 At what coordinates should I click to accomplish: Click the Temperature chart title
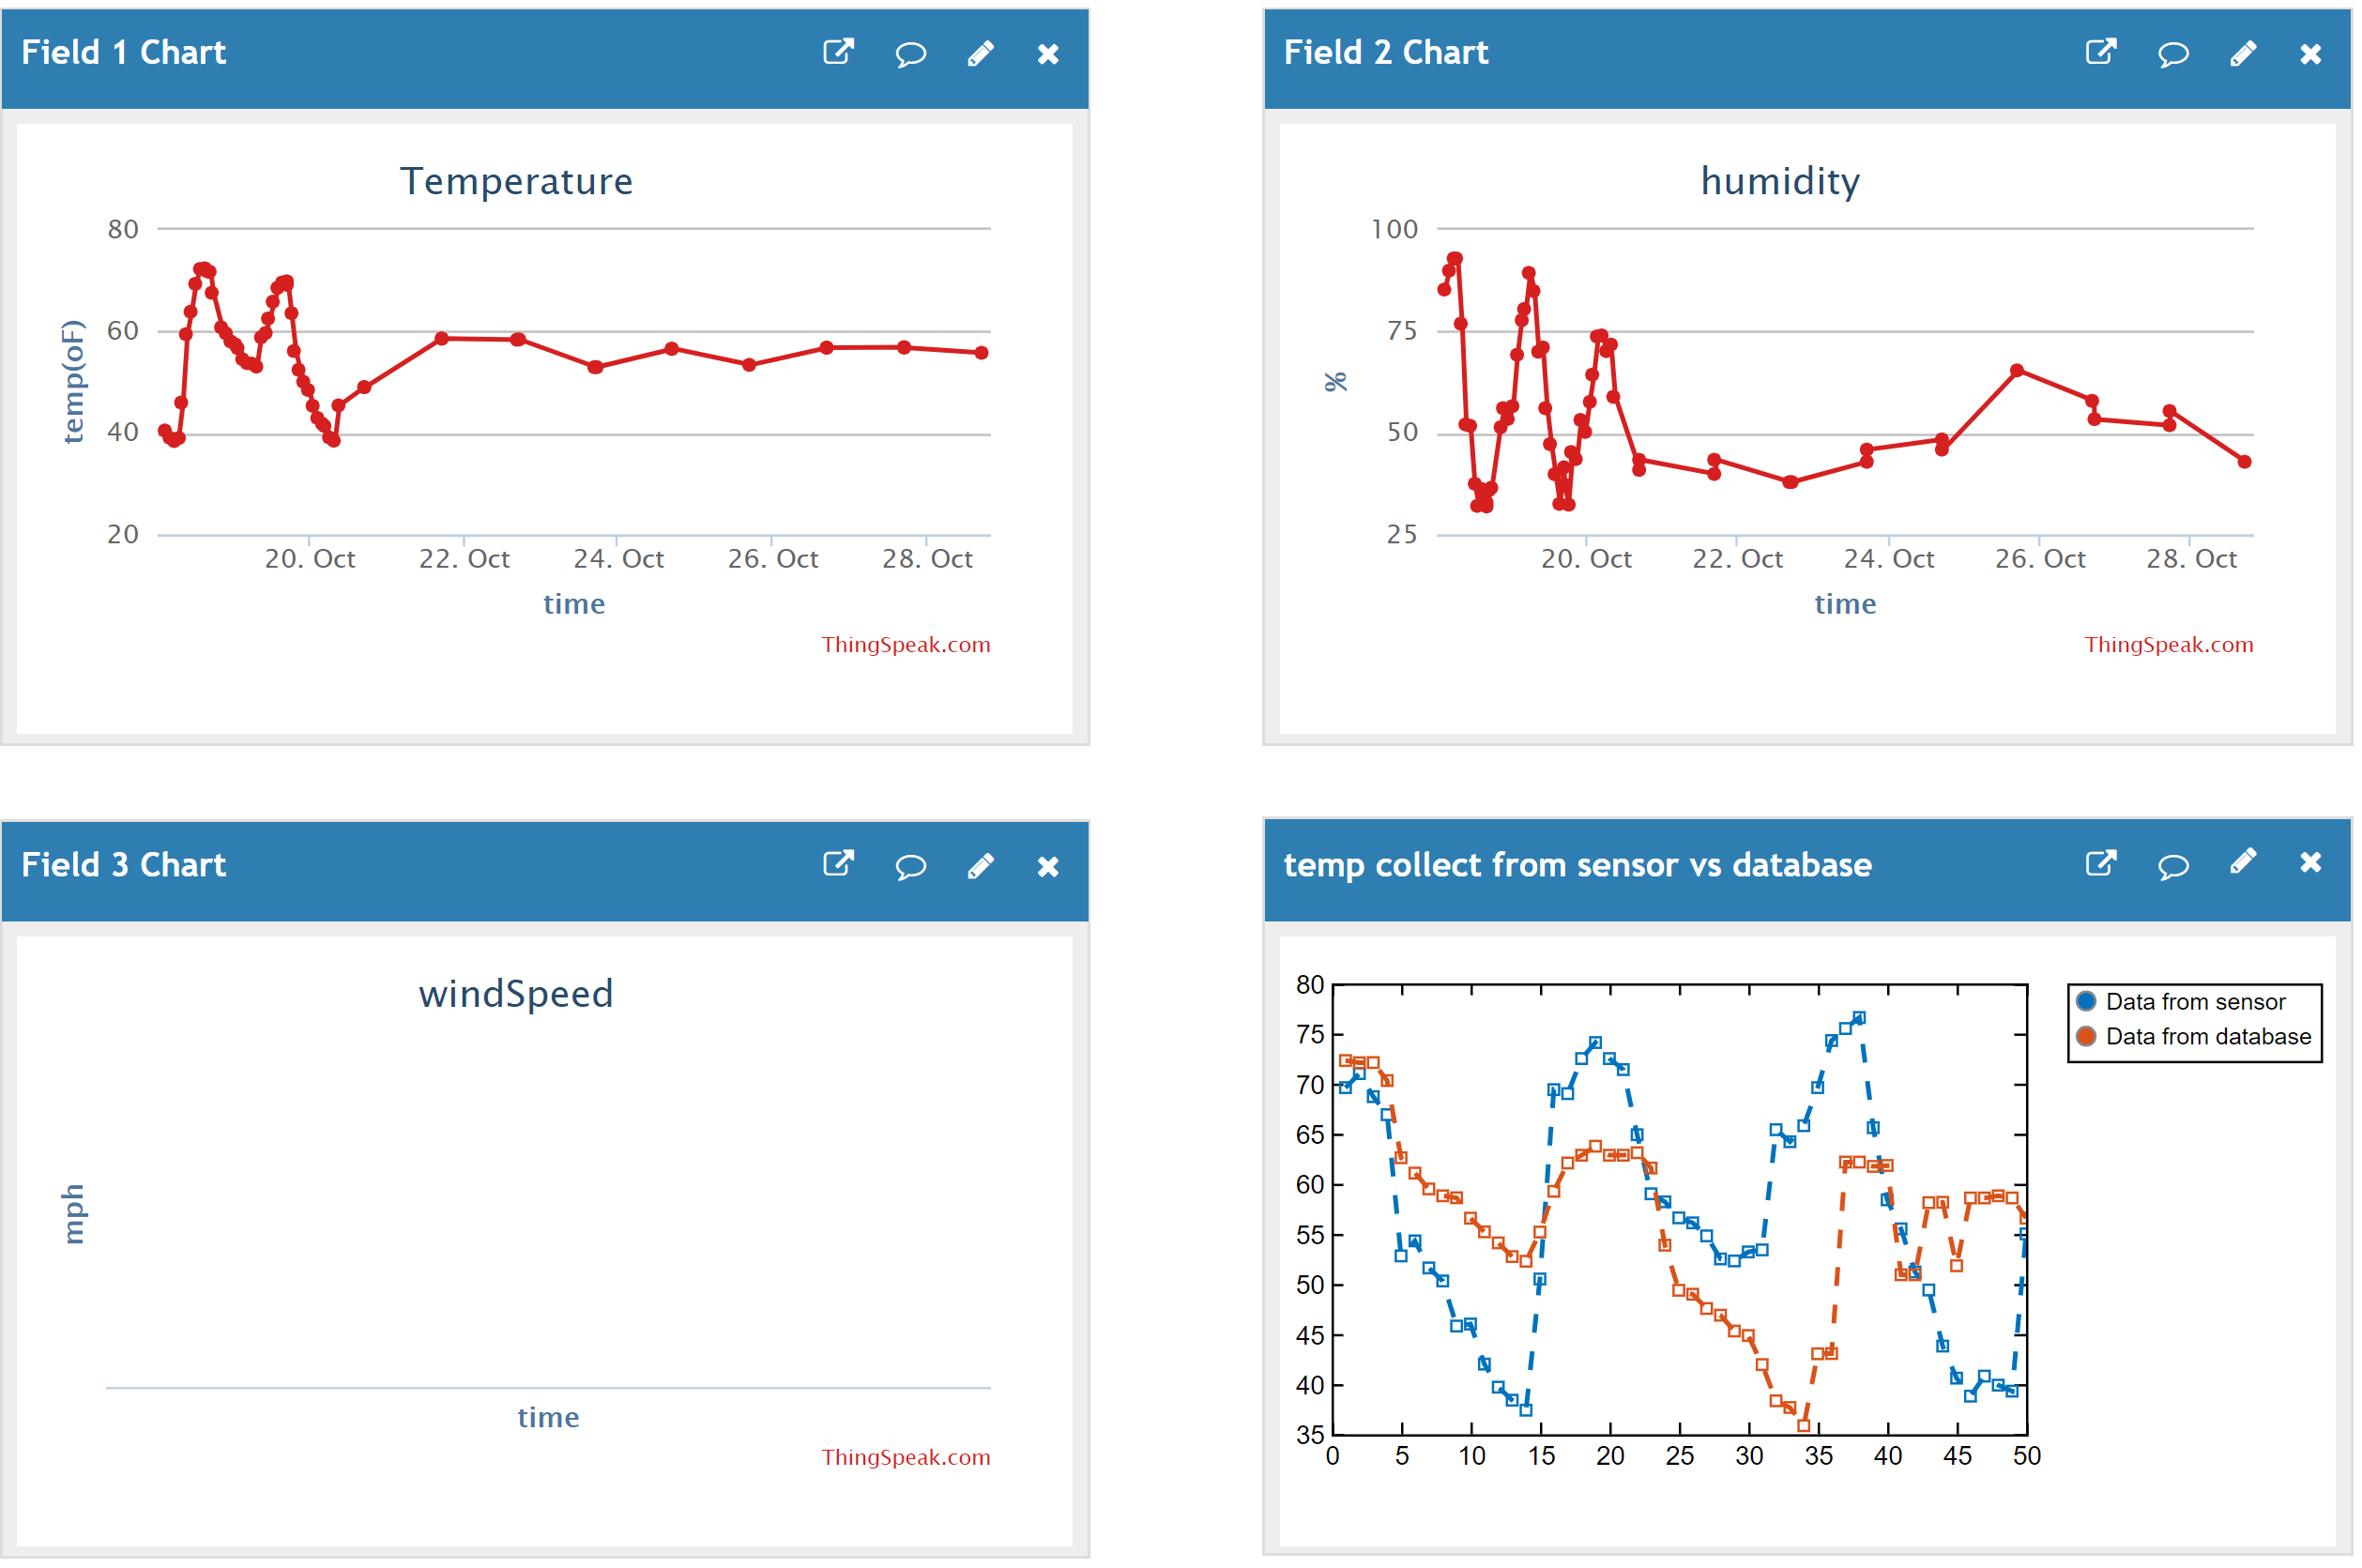click(x=517, y=181)
